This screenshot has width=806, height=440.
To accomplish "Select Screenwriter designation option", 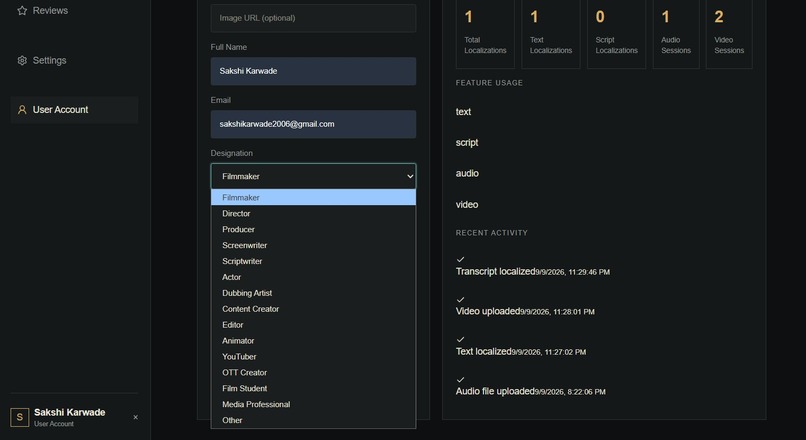I will click(313, 245).
